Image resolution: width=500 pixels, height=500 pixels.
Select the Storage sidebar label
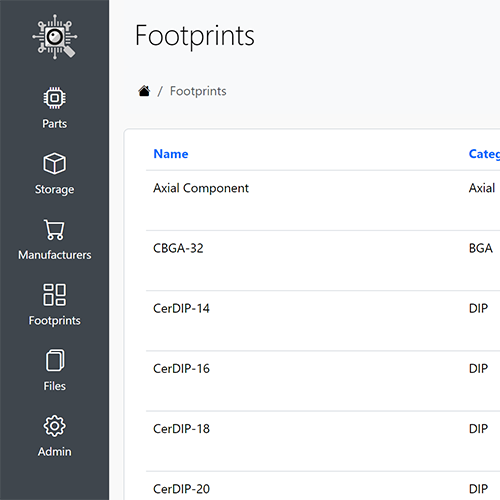pyautogui.click(x=55, y=189)
